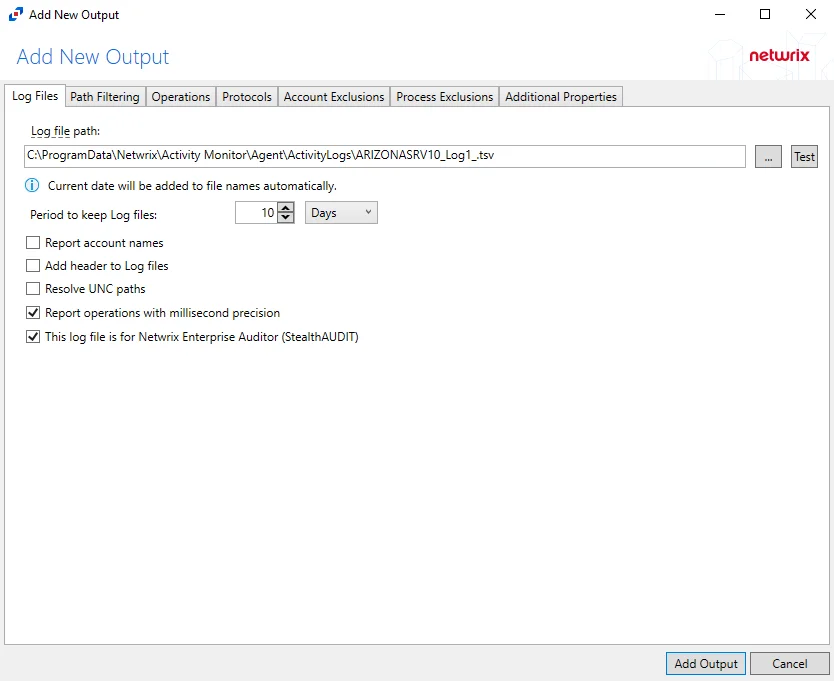Click the browse (...) button for log path
834x681 pixels.
(x=768, y=156)
